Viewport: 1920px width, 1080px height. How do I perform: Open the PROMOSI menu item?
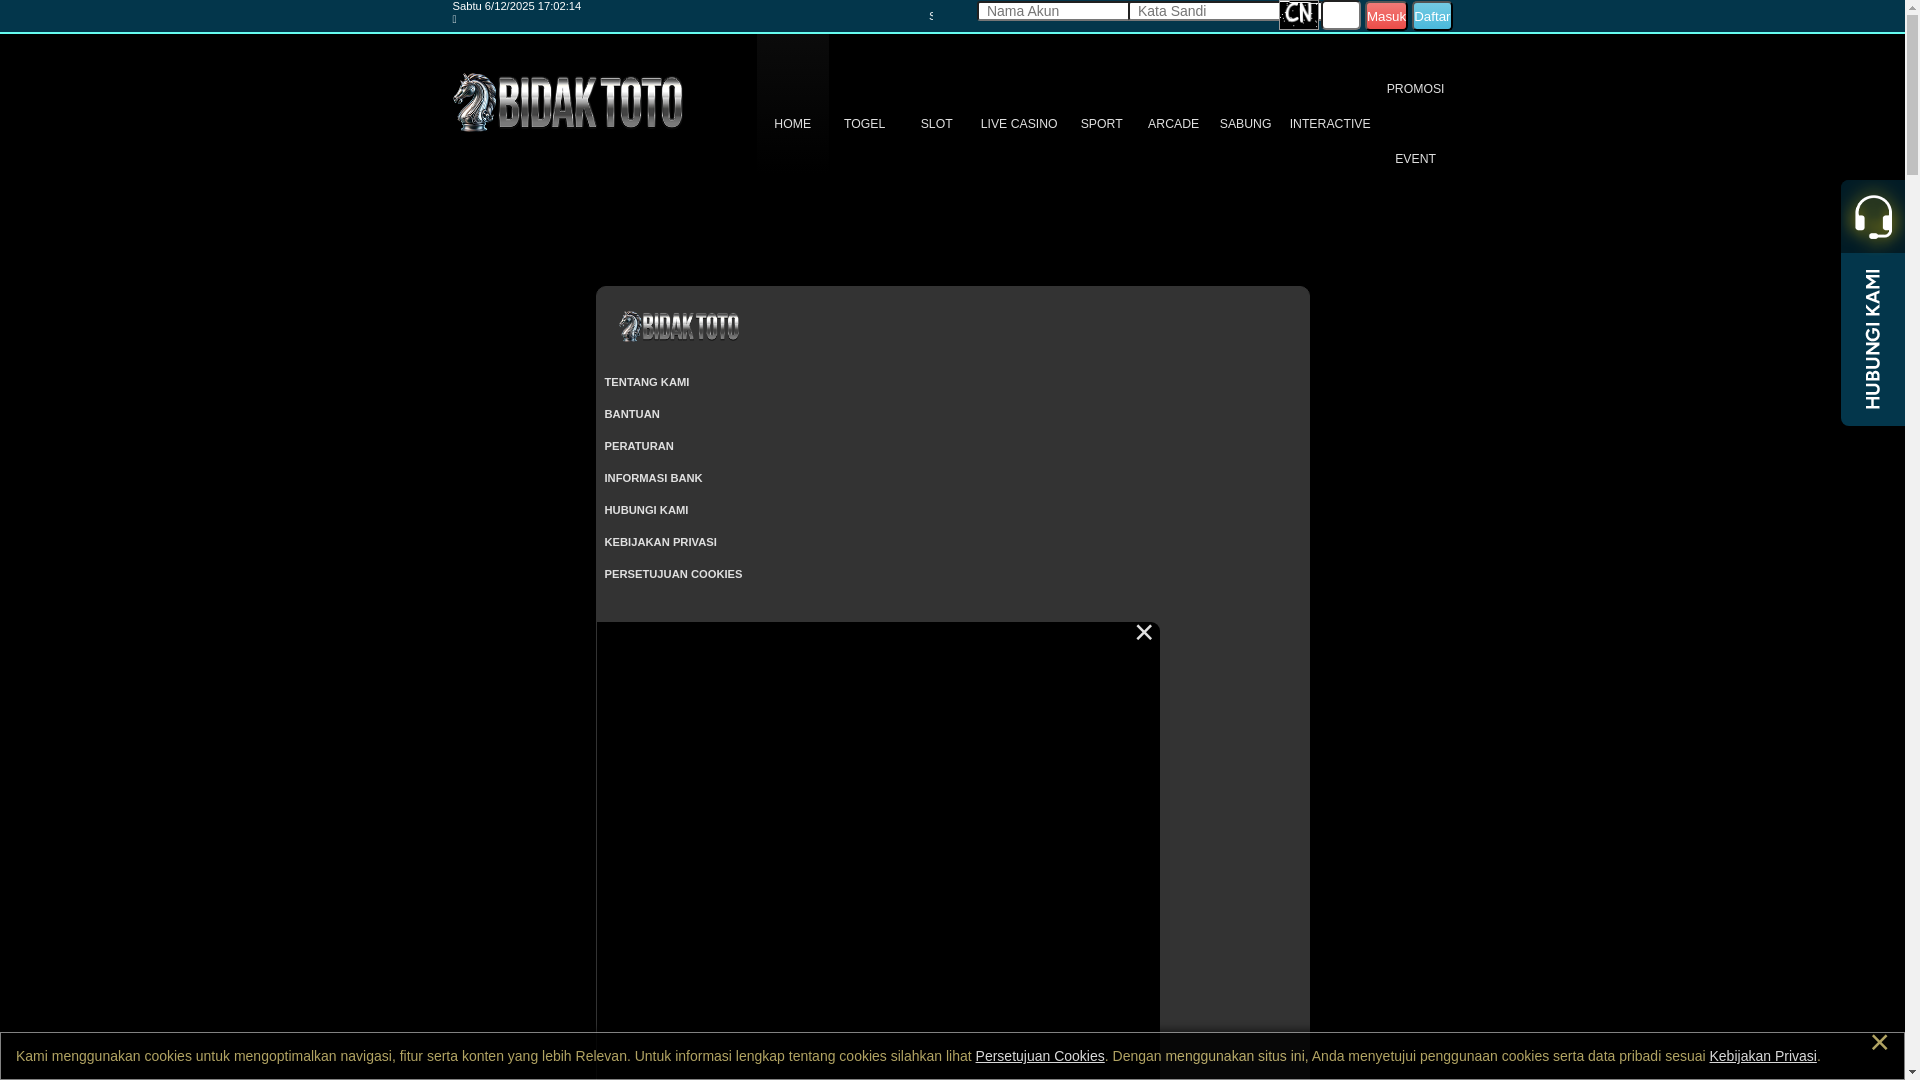(x=1415, y=89)
